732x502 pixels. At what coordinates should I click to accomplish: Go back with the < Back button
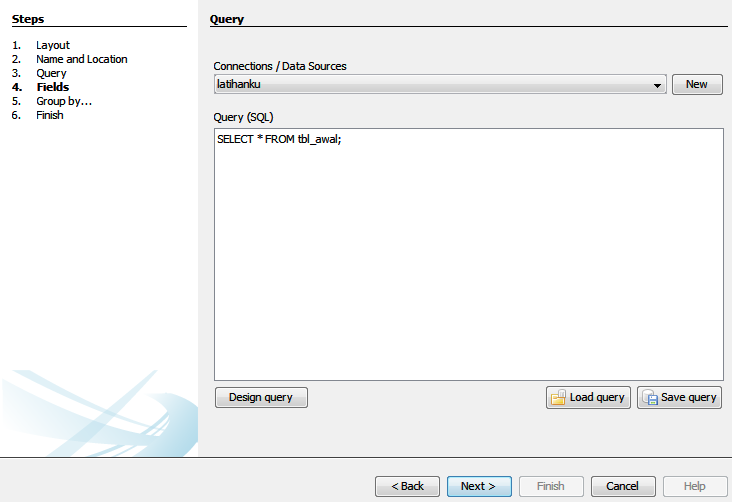click(407, 486)
